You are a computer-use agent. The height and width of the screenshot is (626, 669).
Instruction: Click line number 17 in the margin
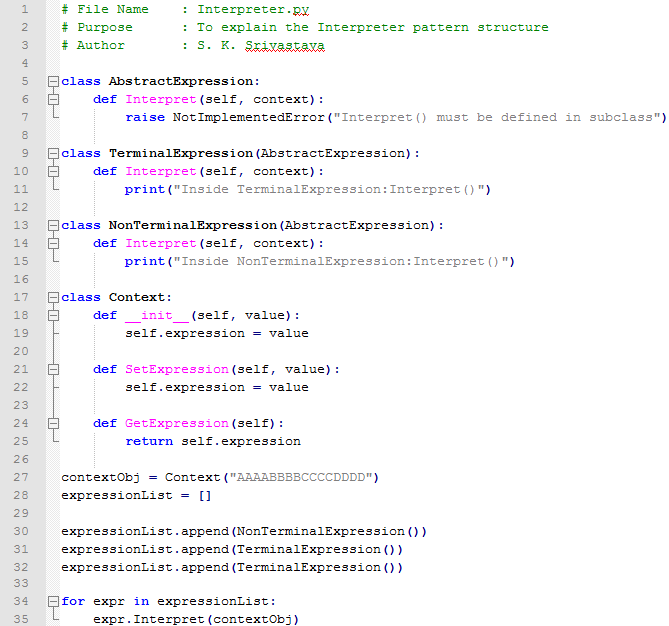click(x=21, y=297)
